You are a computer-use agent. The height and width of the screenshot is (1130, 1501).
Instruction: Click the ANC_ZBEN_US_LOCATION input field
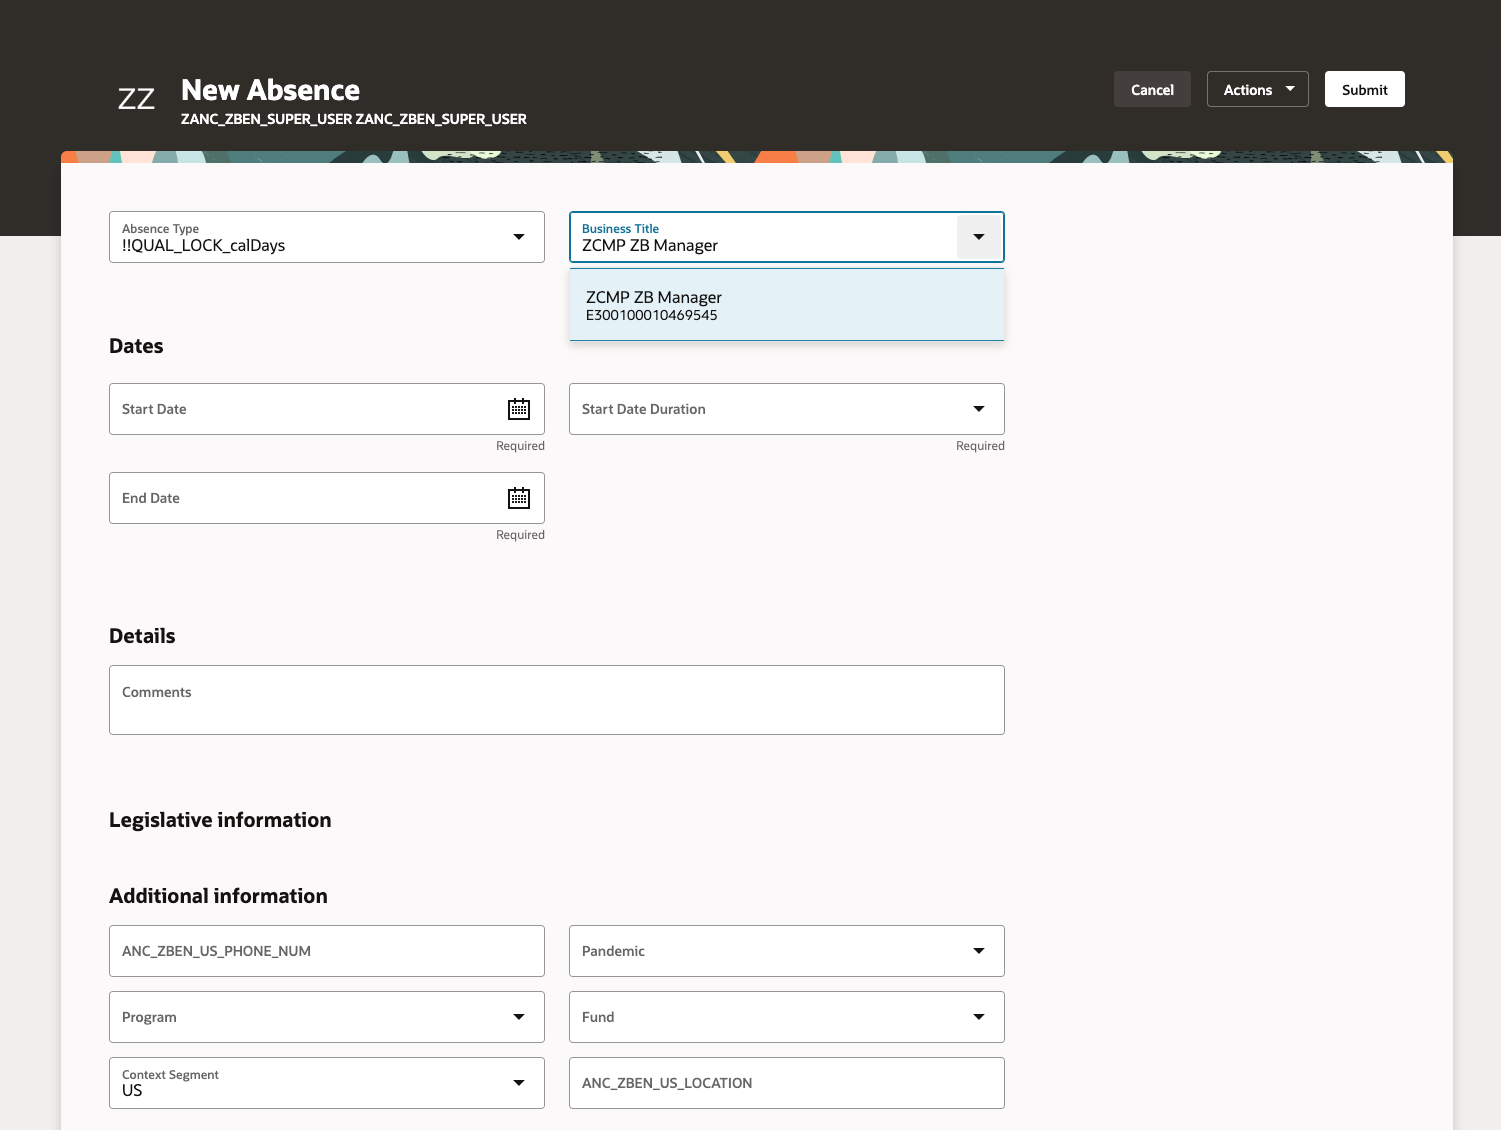[786, 1083]
